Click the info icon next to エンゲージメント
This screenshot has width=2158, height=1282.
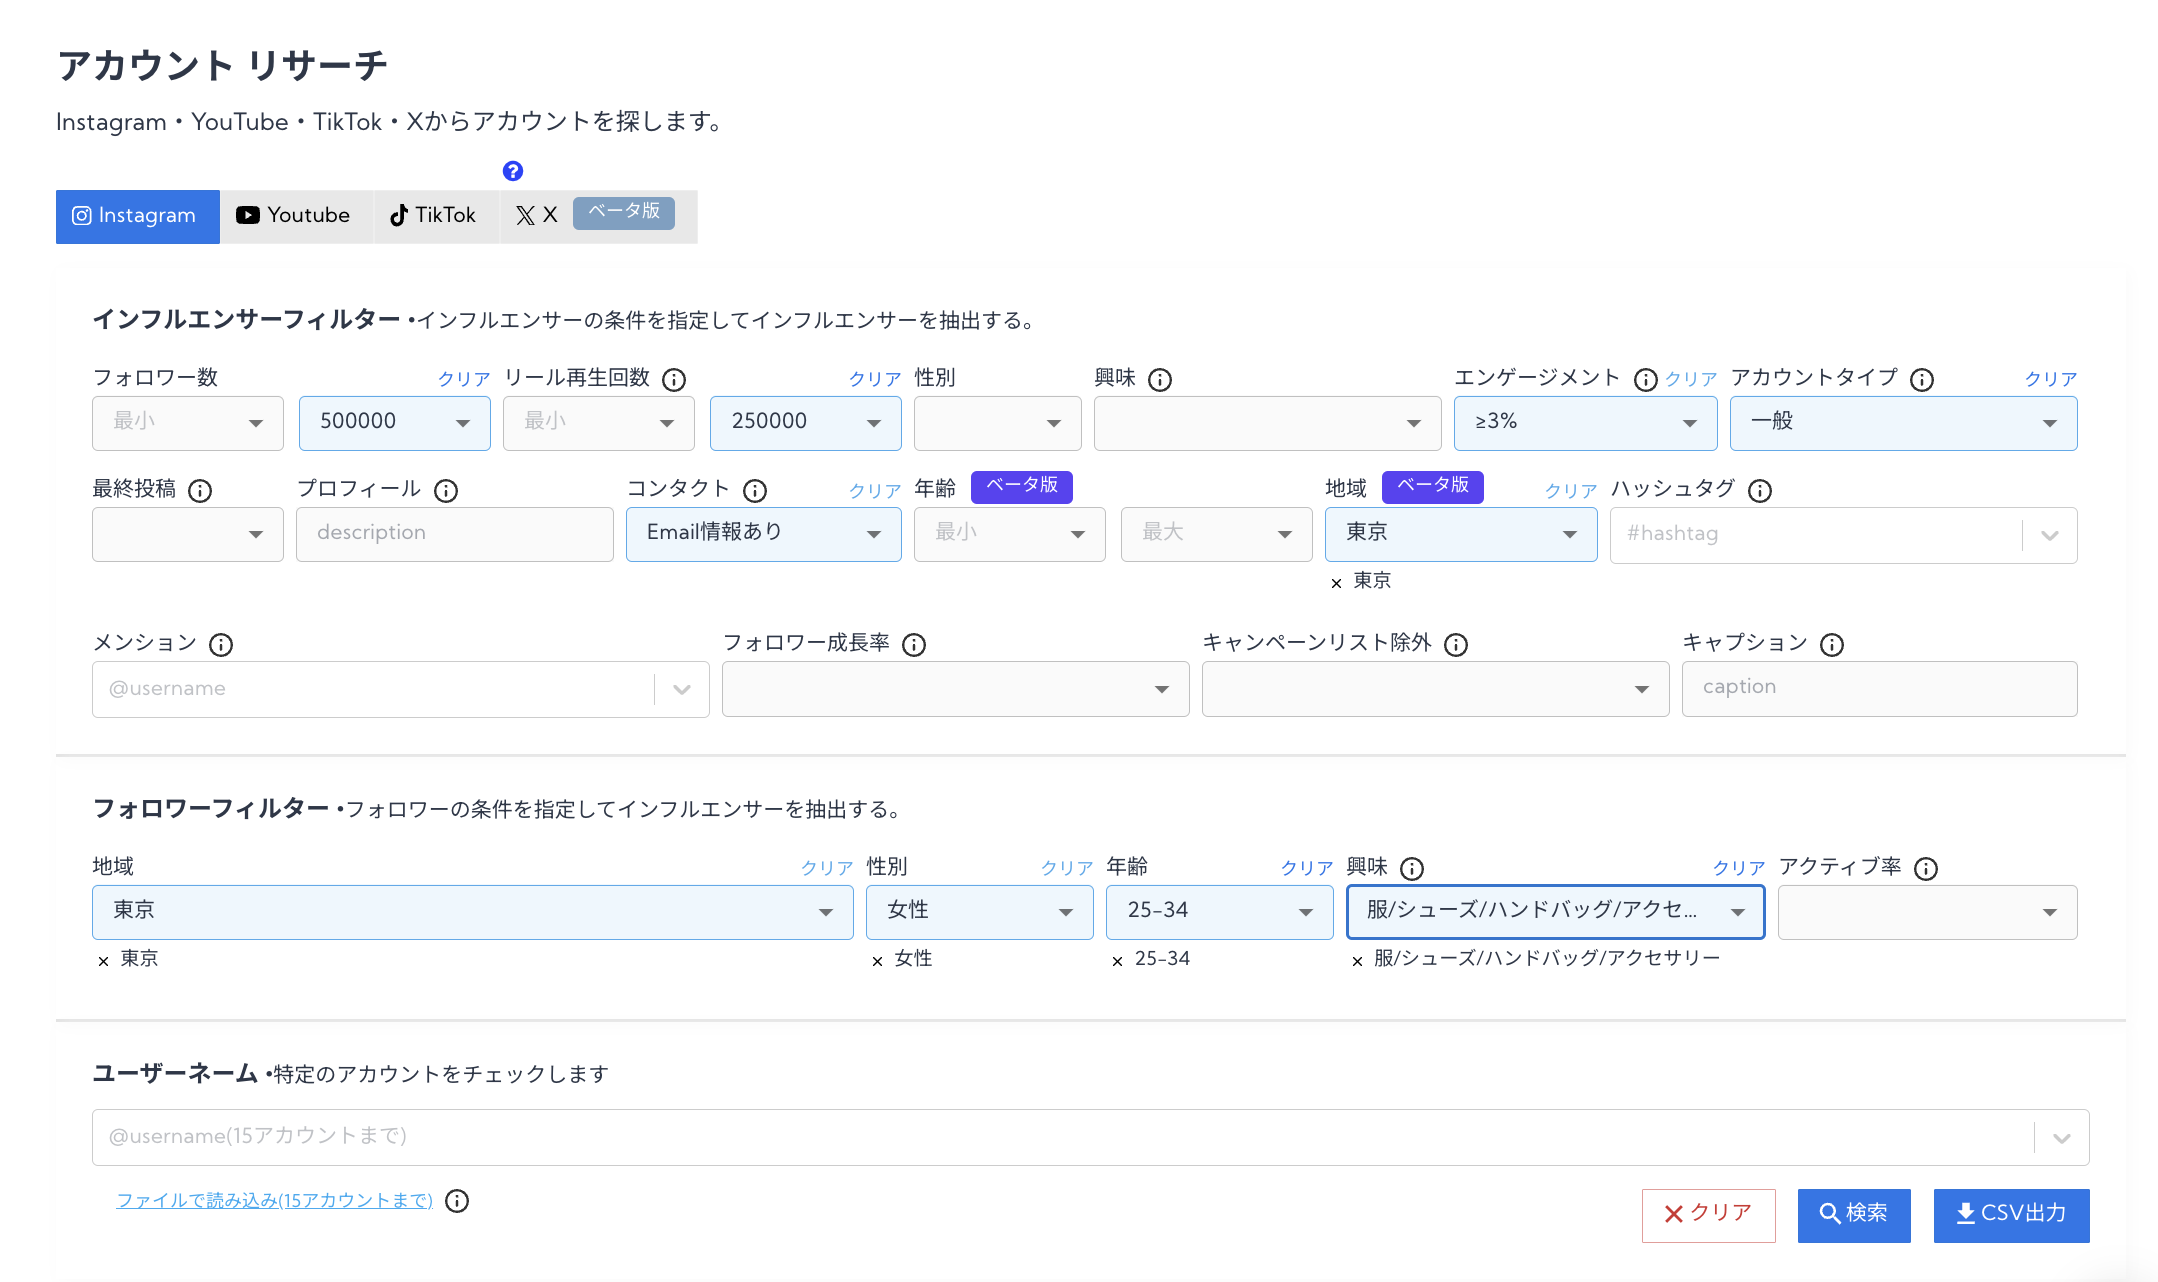(1644, 380)
